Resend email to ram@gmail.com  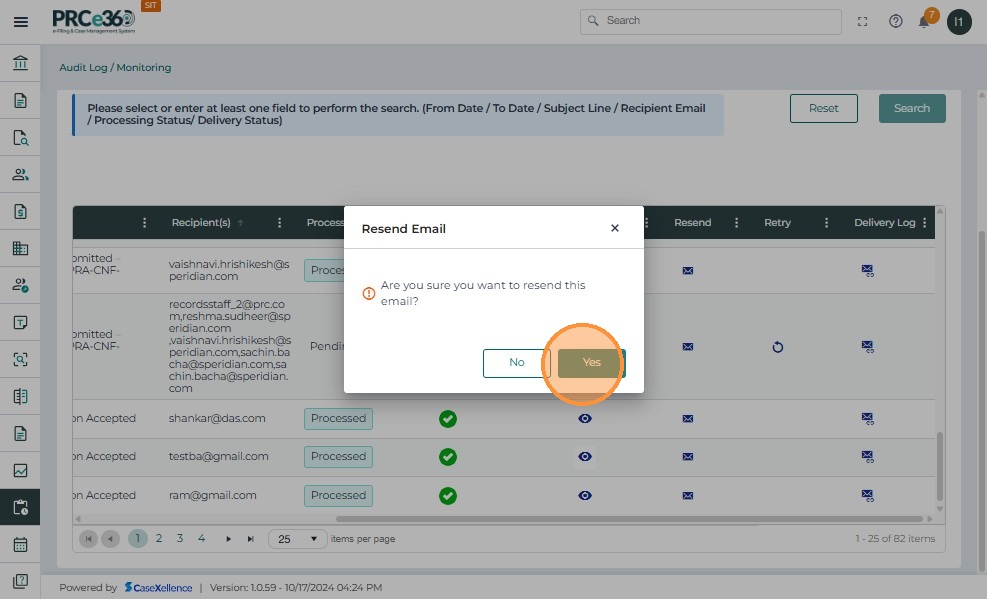point(687,496)
